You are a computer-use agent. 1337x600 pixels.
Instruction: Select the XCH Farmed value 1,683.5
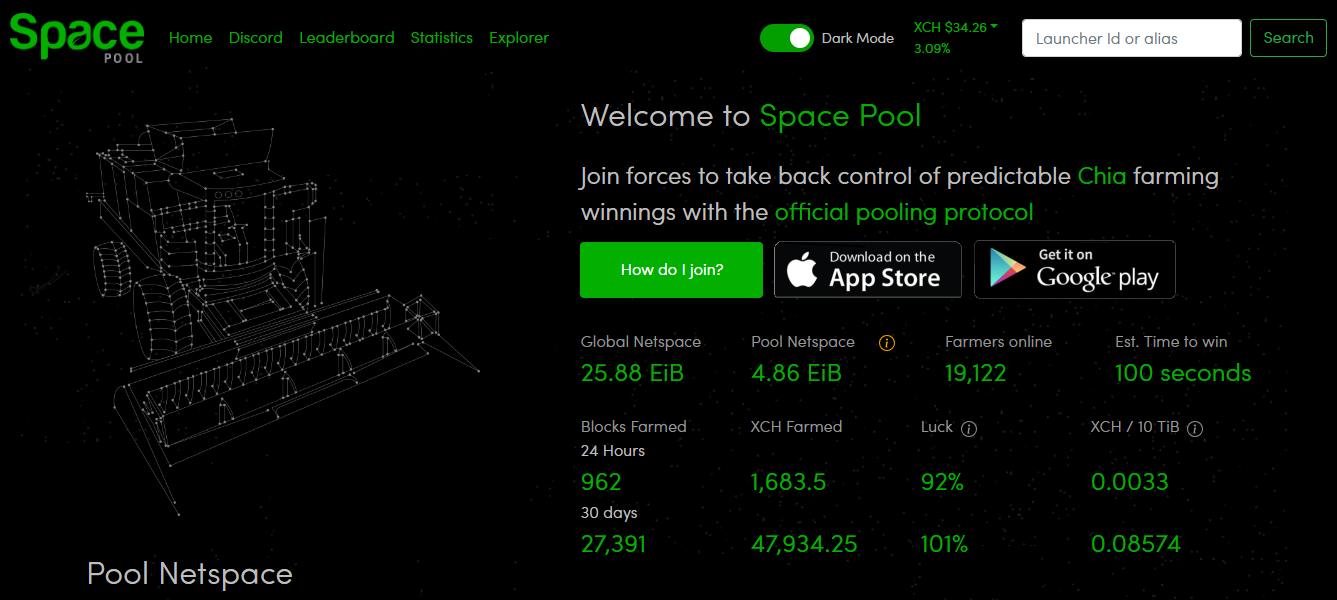(789, 482)
